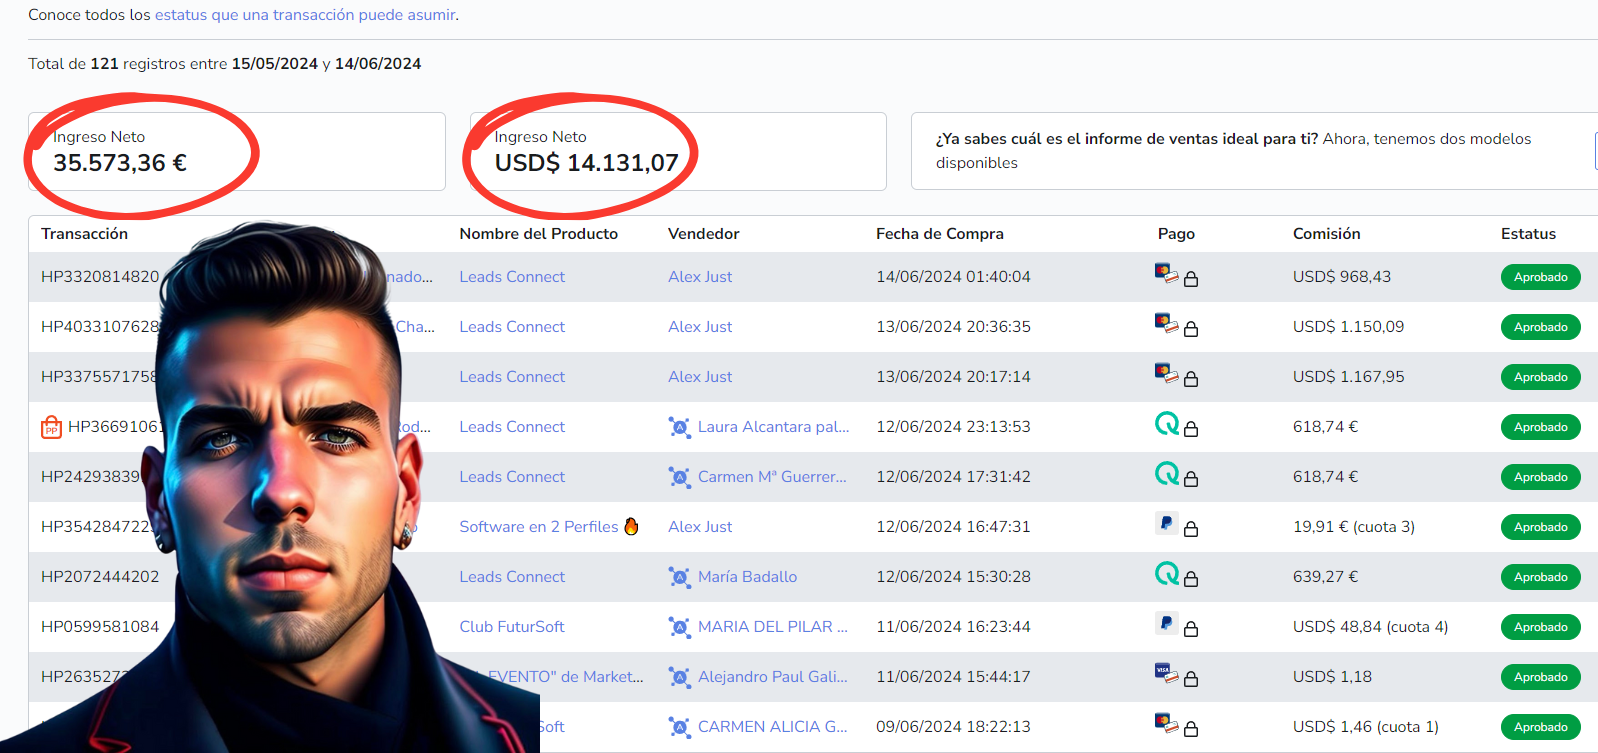Select transaction HP2072444202
The image size is (1598, 753).
(100, 577)
